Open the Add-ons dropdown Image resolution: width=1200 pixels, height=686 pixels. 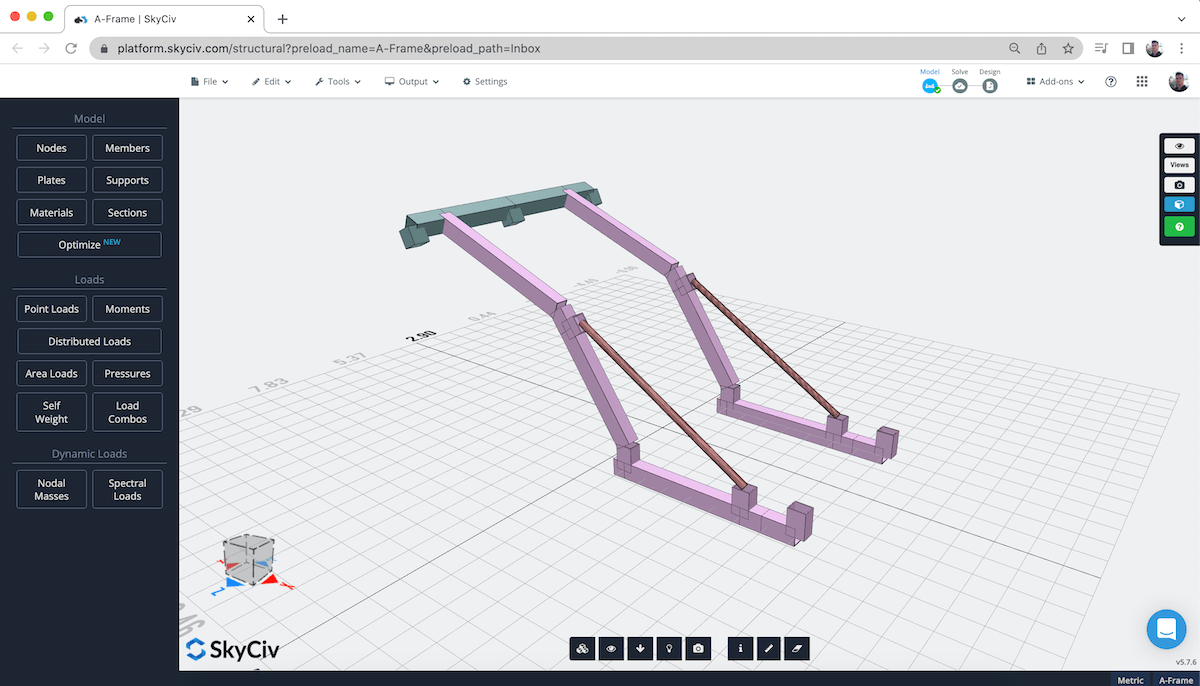click(1053, 81)
